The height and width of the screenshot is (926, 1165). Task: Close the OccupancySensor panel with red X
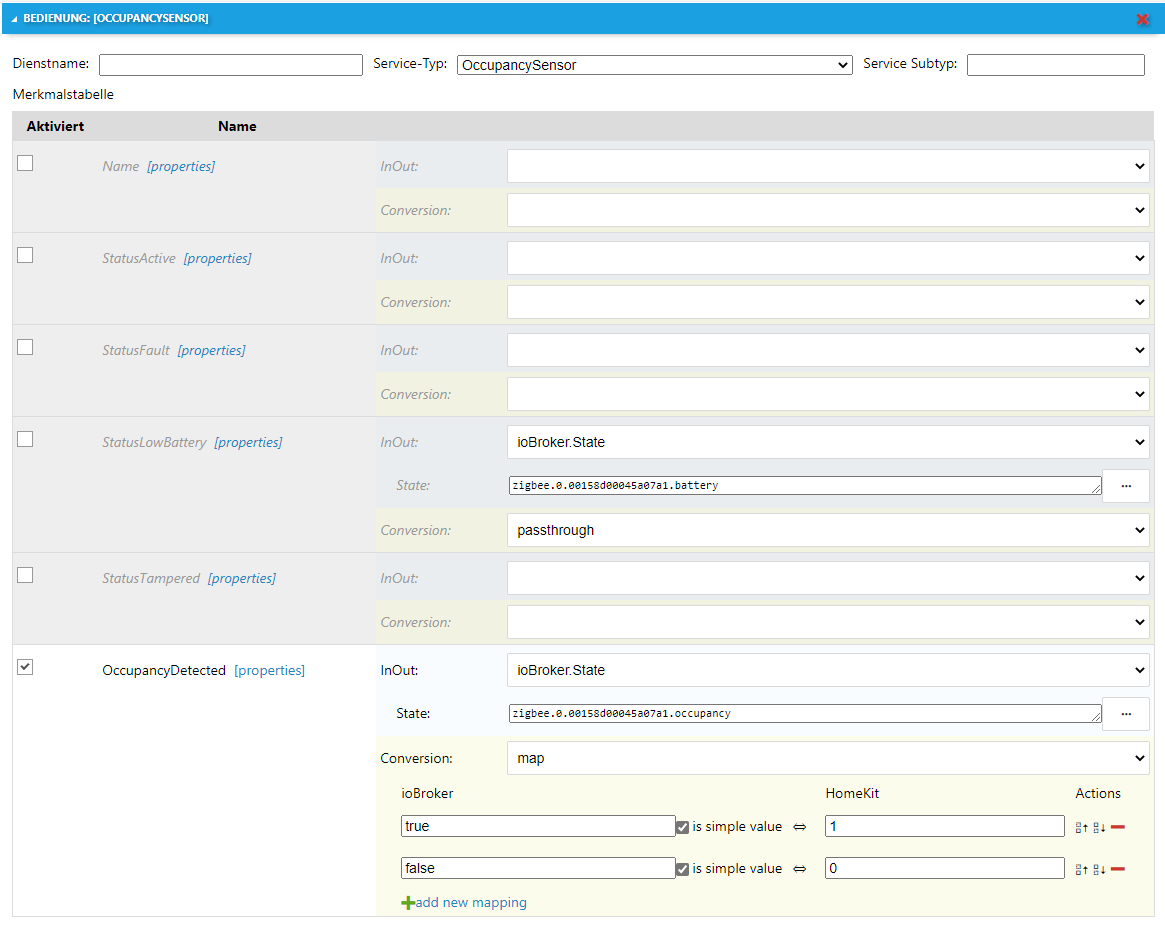(1143, 19)
